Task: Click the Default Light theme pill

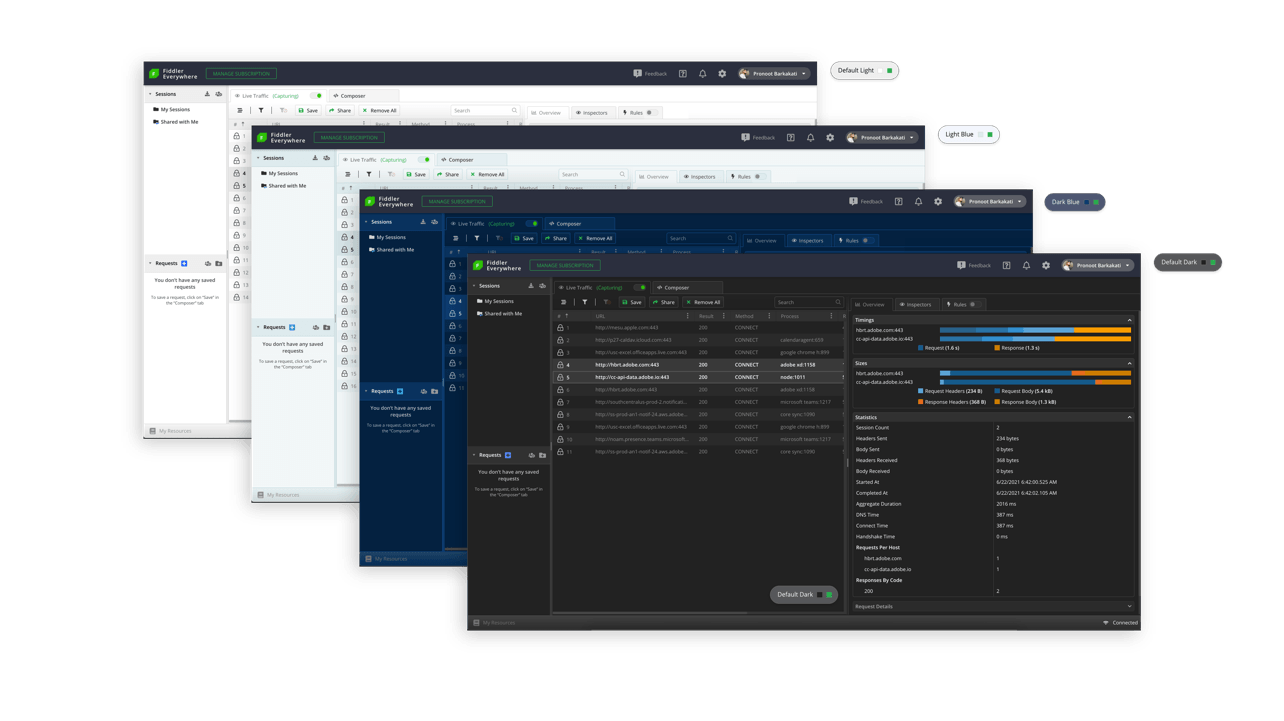Action: click(865, 70)
